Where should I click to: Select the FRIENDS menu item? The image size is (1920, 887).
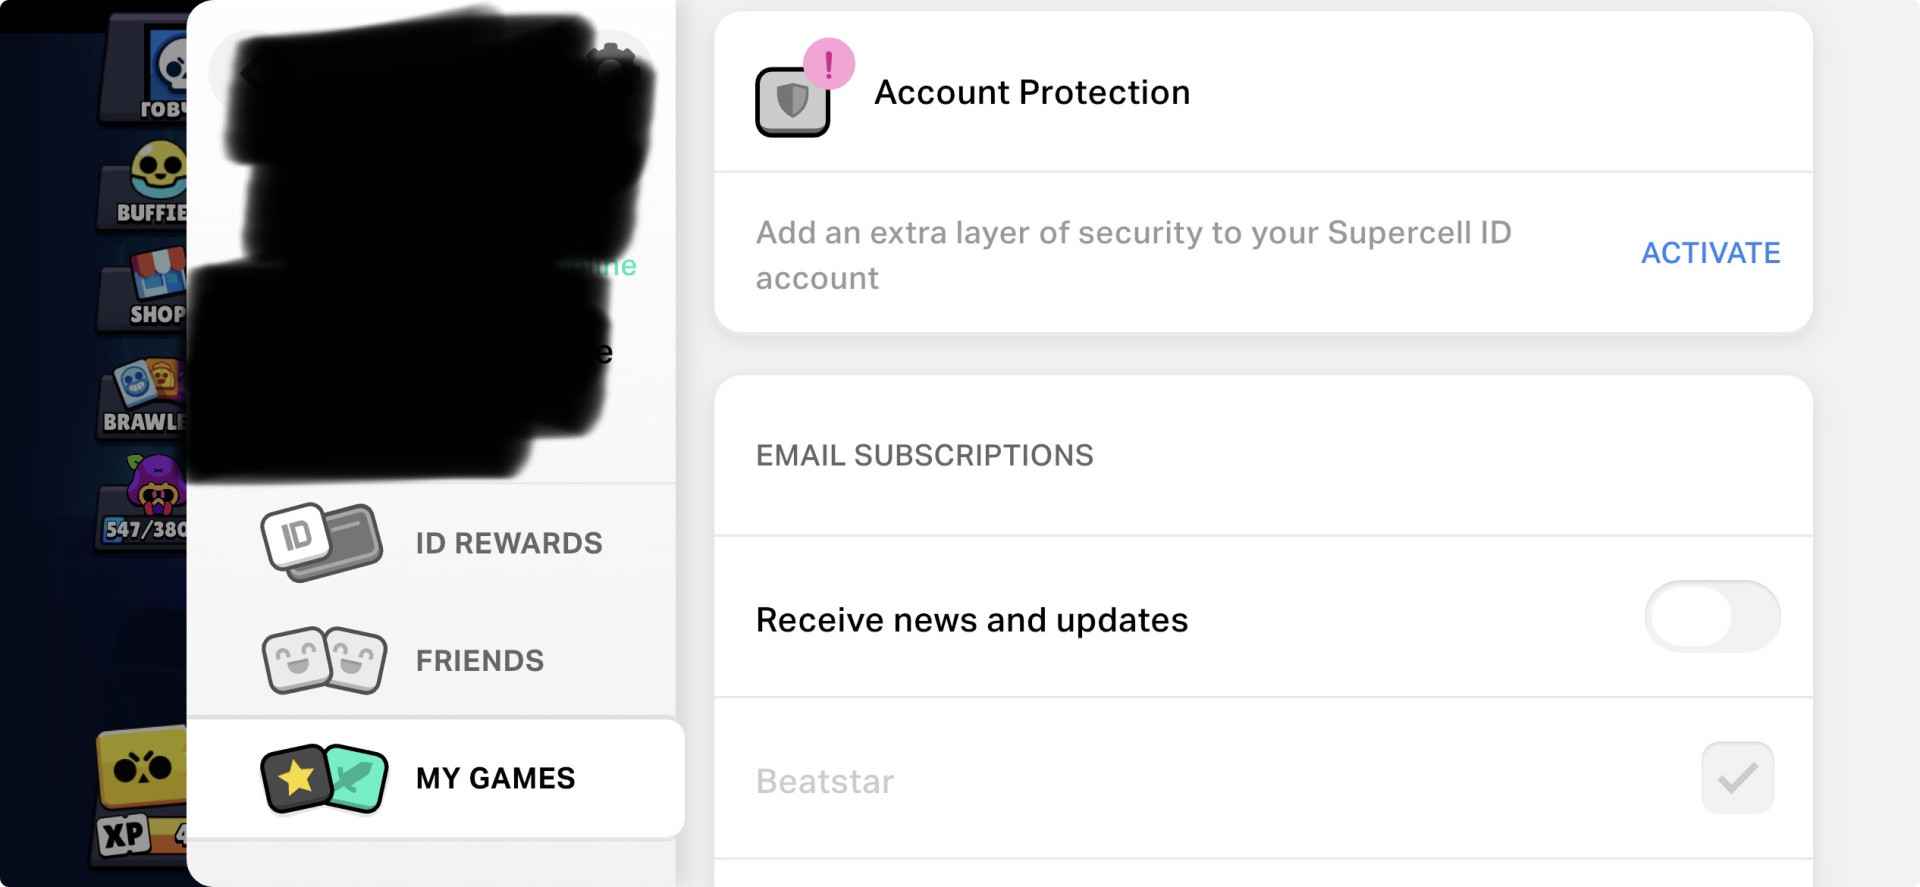(x=480, y=661)
